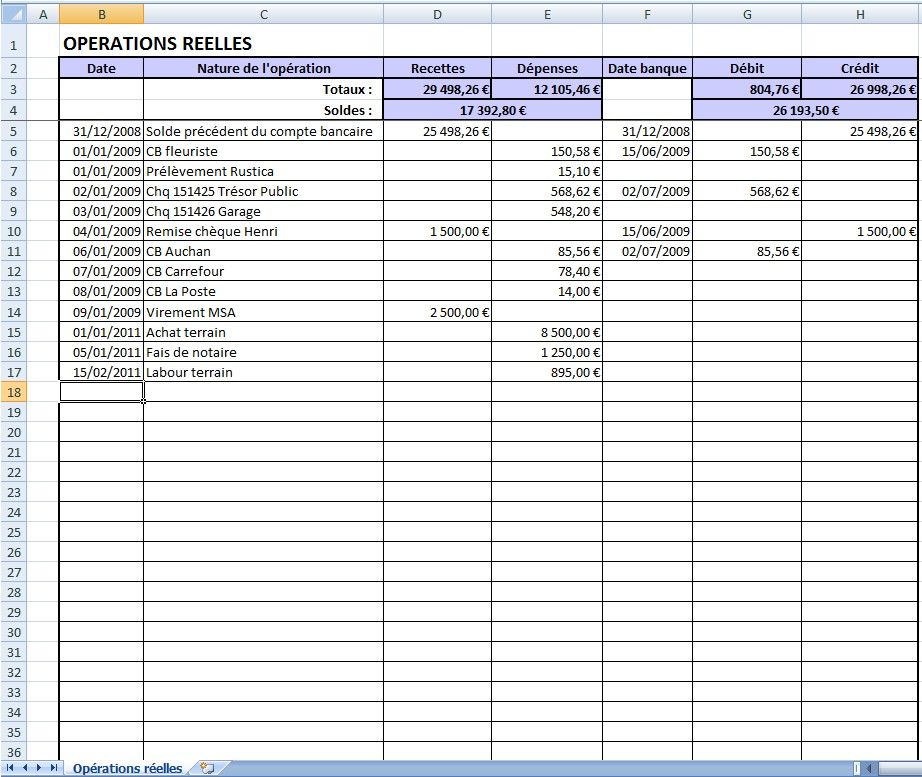Image resolution: width=922 pixels, height=777 pixels.
Task: Click the horizontal scrollbar left arrow
Action: (868, 768)
